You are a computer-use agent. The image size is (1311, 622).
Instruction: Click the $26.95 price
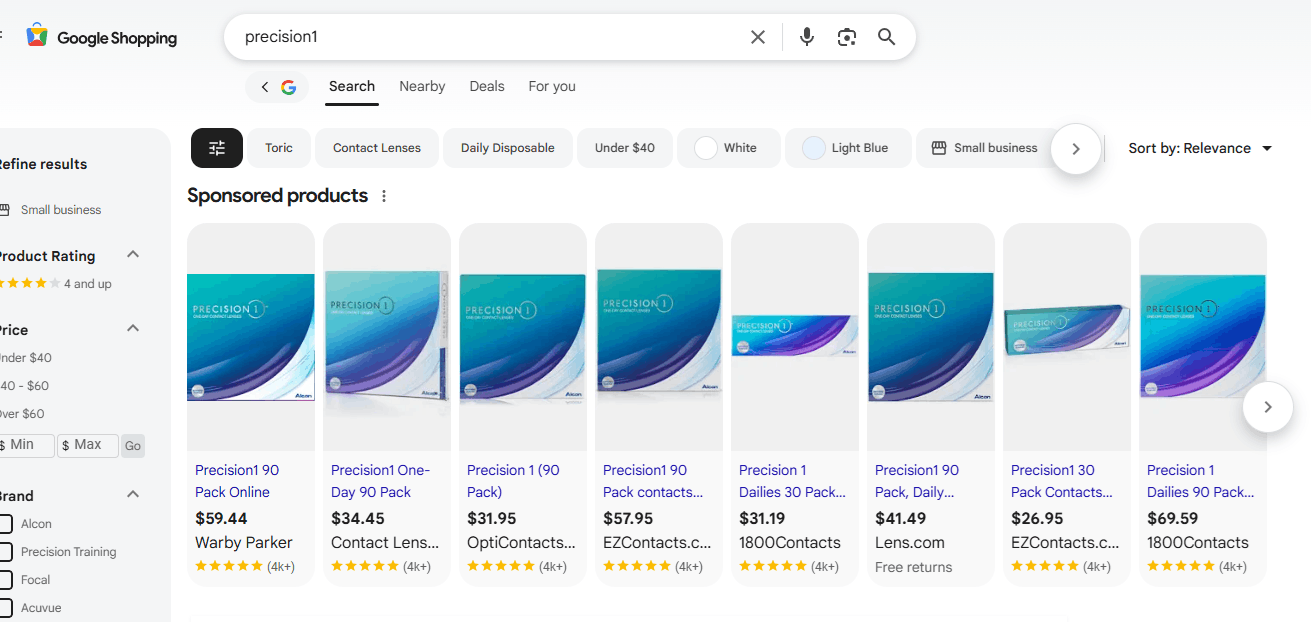[1037, 519]
